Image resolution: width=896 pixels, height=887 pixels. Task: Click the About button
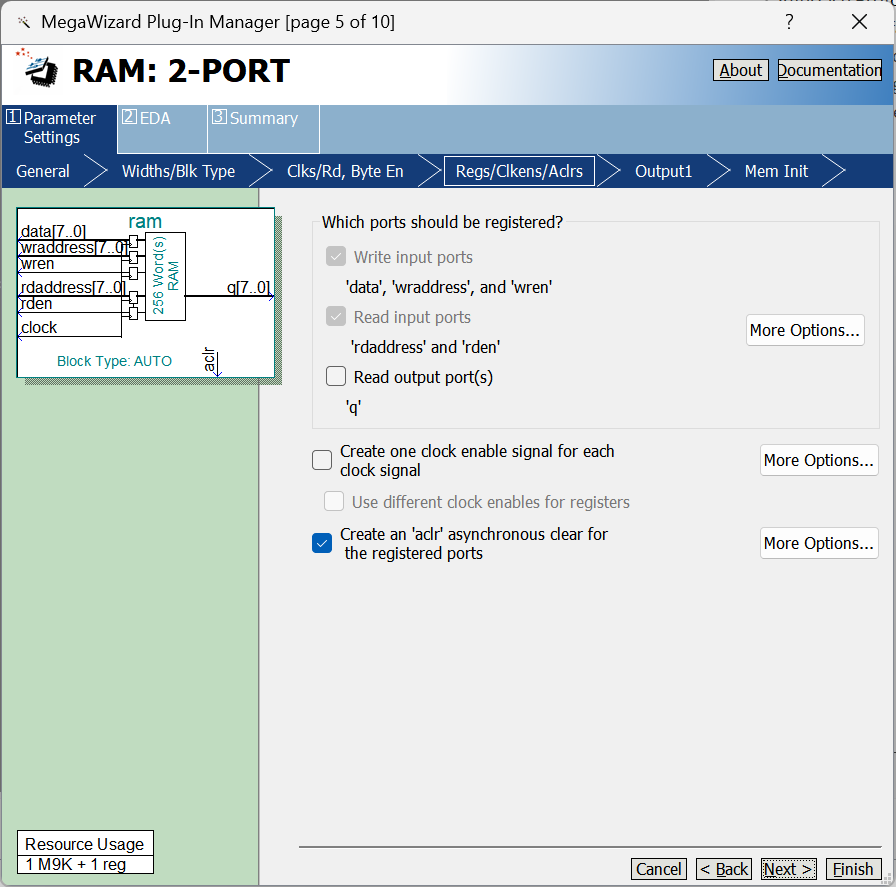point(741,70)
